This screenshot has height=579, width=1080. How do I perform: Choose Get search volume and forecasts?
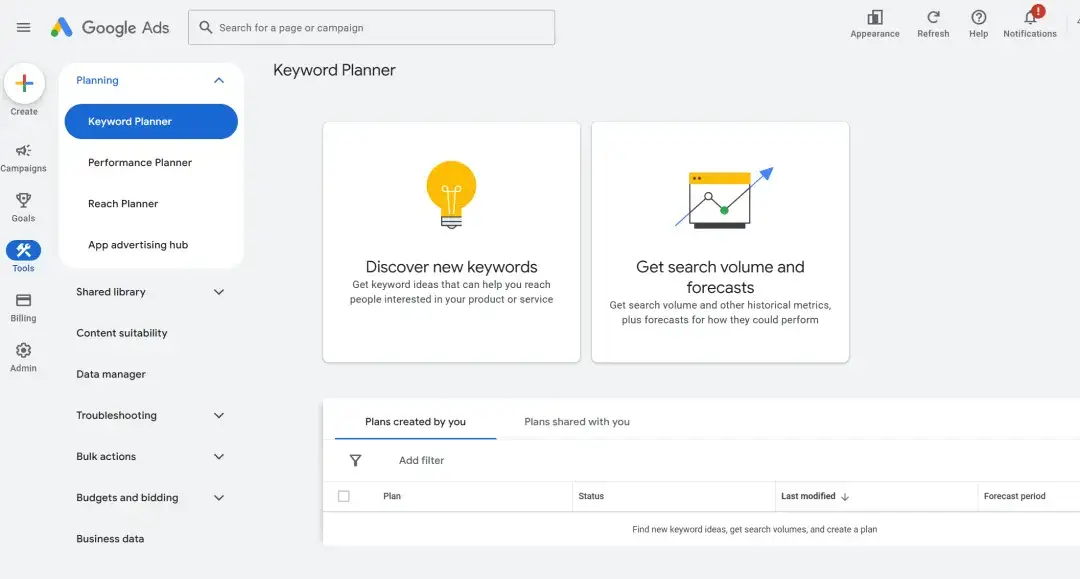point(720,242)
